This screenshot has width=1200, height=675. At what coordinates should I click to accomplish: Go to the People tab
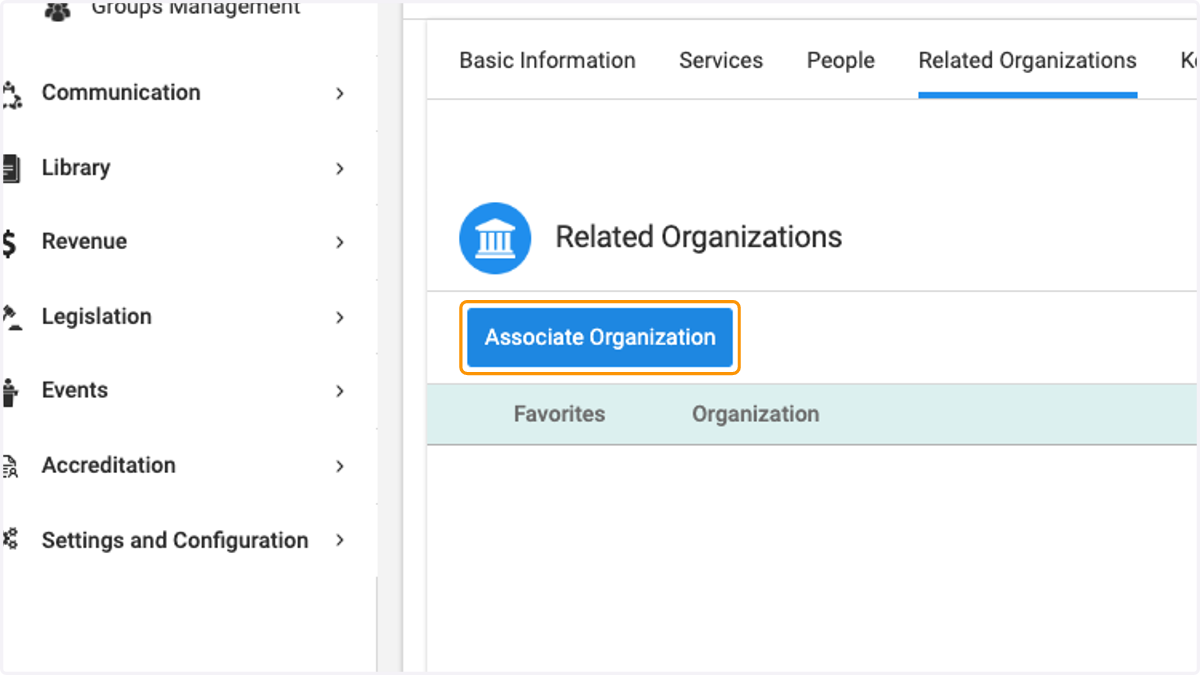coord(841,61)
